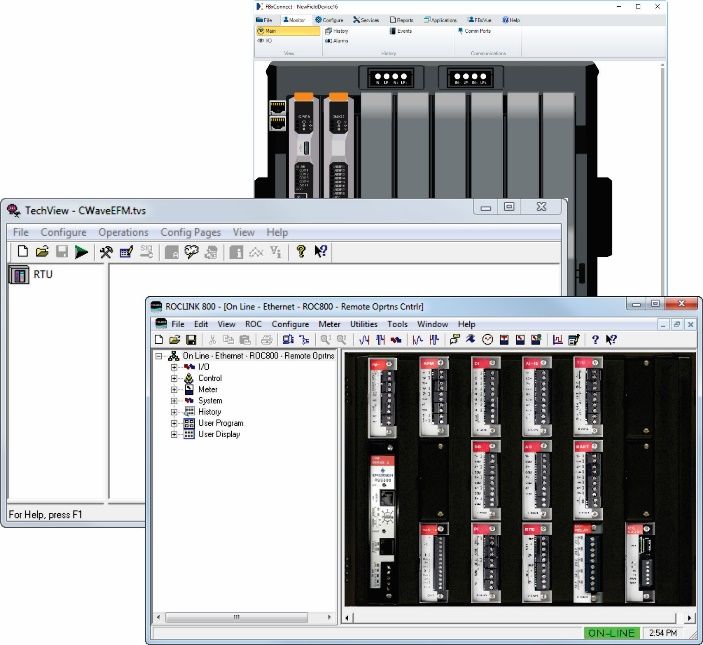
Task: Click the Open folder icon in ROCLINK toolbar
Action: [x=174, y=340]
